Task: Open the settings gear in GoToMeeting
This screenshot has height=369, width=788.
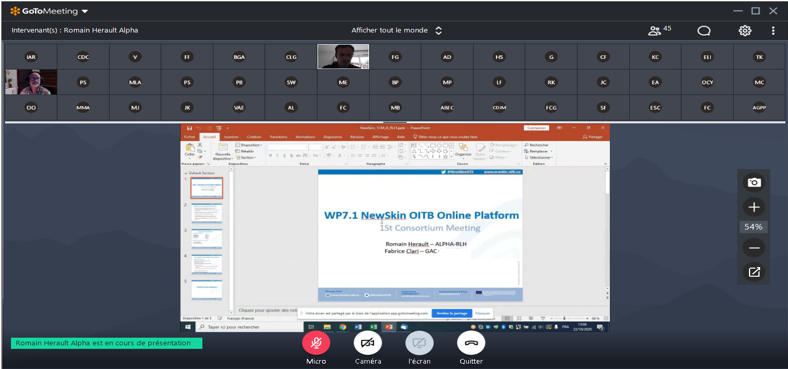Action: click(744, 31)
